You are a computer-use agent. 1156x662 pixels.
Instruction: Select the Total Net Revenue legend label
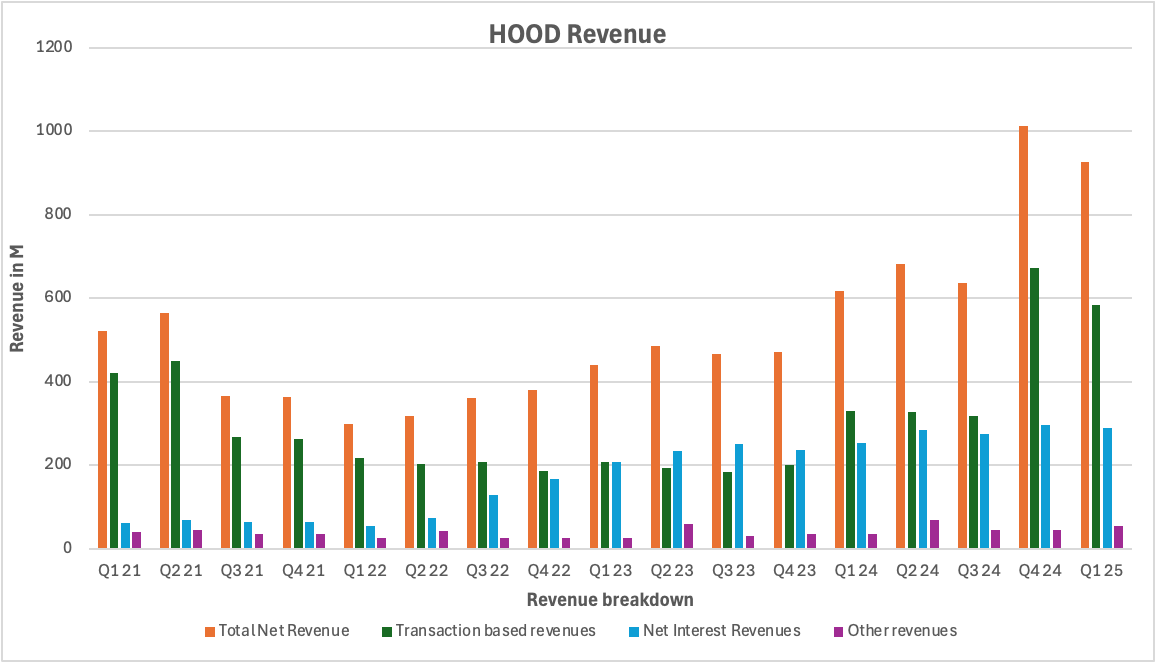(284, 631)
